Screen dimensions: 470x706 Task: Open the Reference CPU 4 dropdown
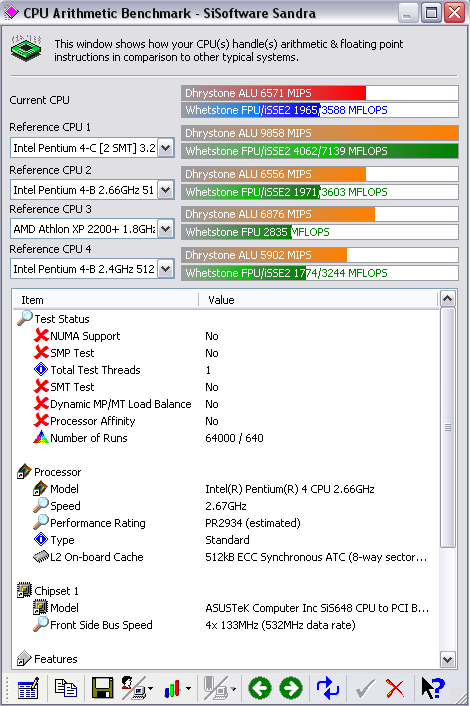(166, 269)
